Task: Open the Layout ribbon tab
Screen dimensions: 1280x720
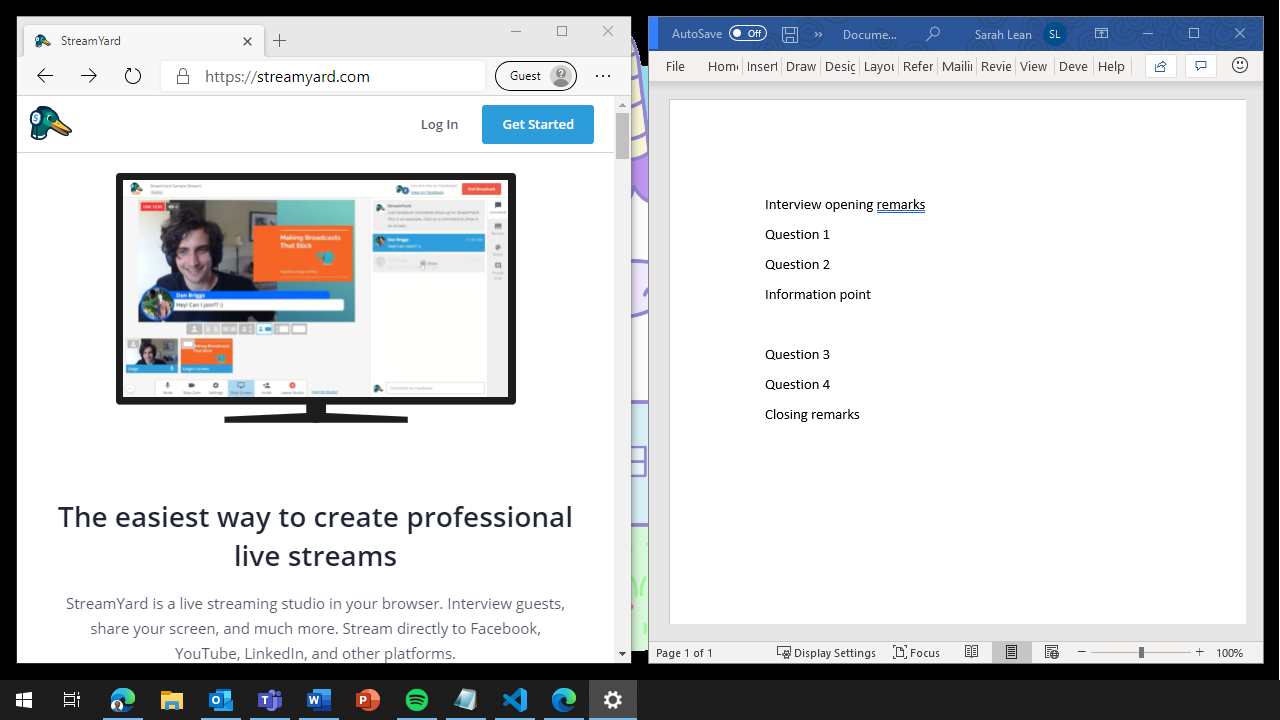Action: tap(879, 66)
